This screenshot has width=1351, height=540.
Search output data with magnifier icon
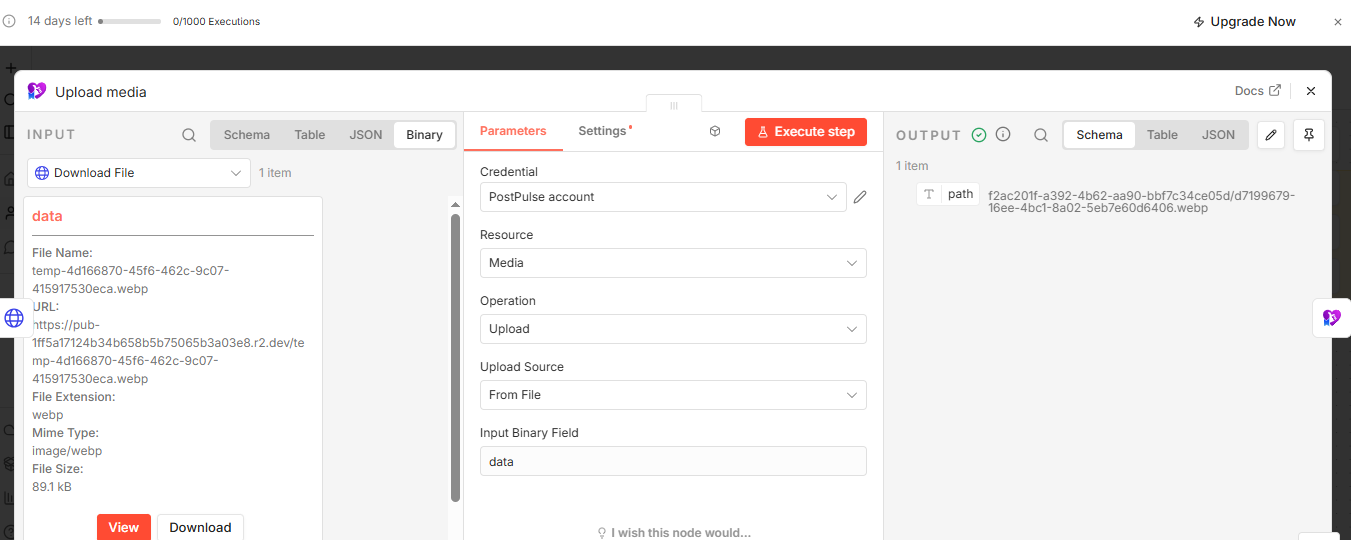(x=1041, y=135)
